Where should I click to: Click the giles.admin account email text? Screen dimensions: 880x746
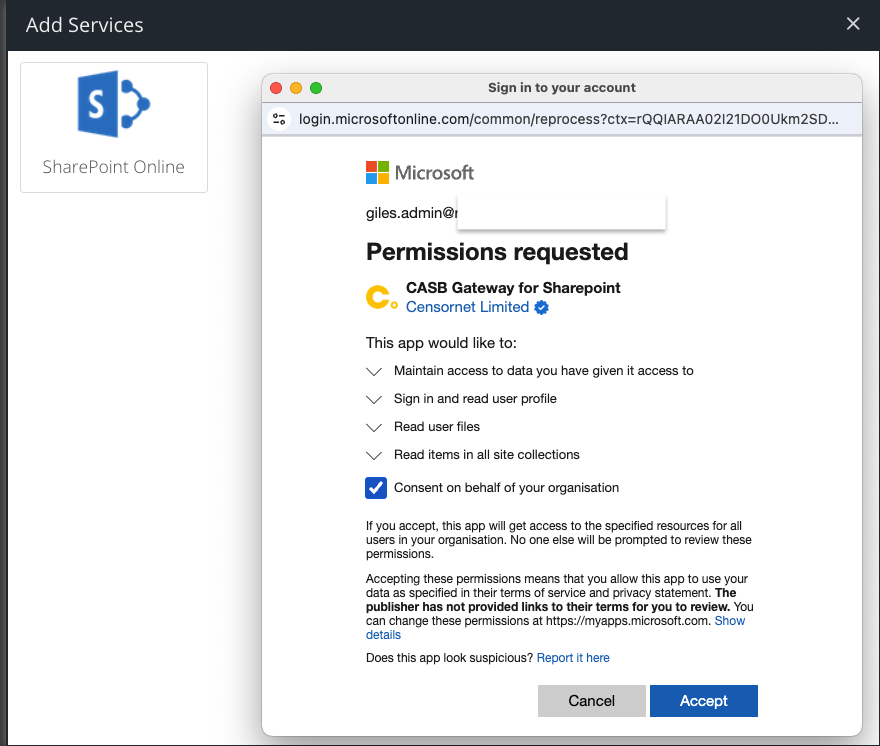point(412,213)
